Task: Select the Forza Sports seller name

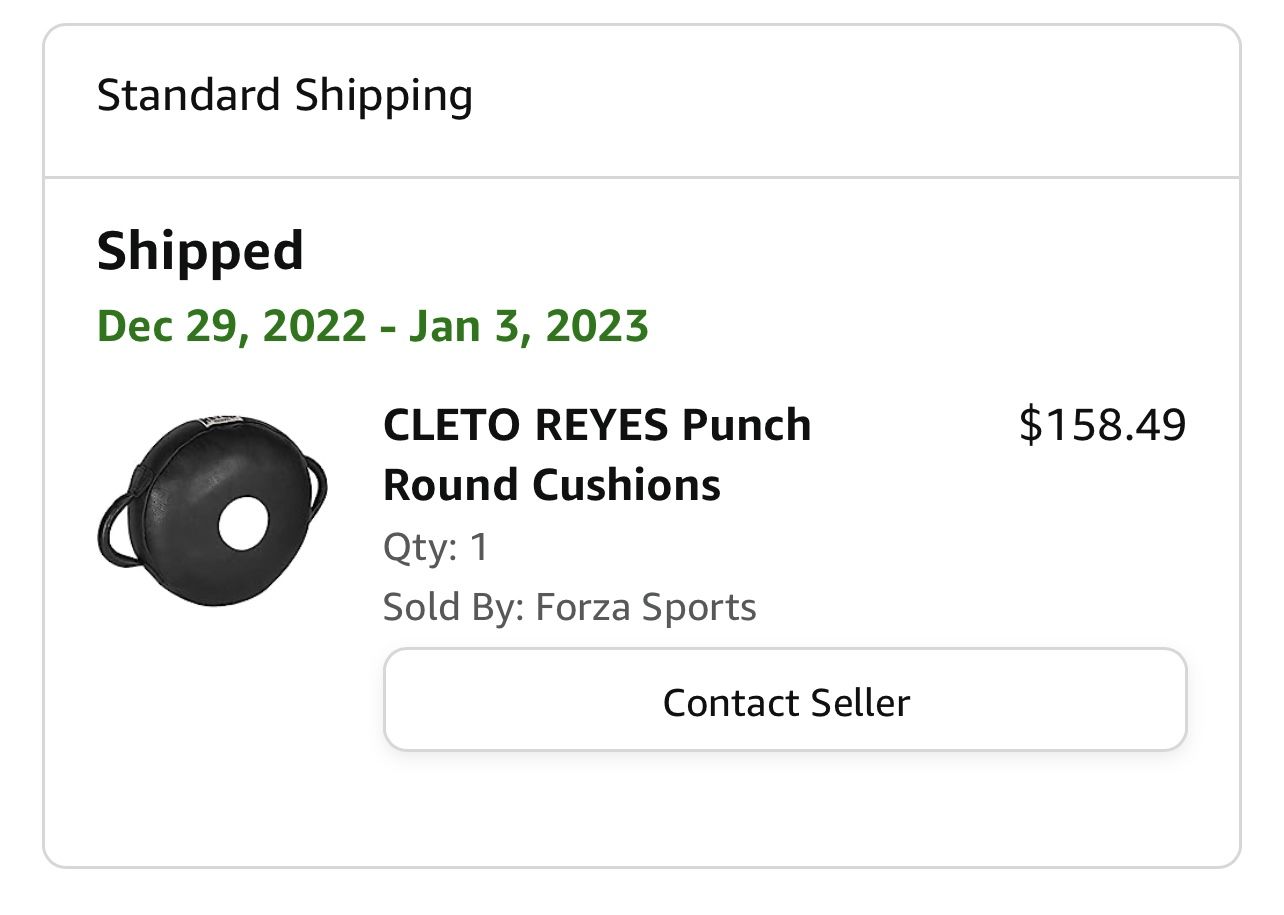Action: pyautogui.click(x=646, y=607)
